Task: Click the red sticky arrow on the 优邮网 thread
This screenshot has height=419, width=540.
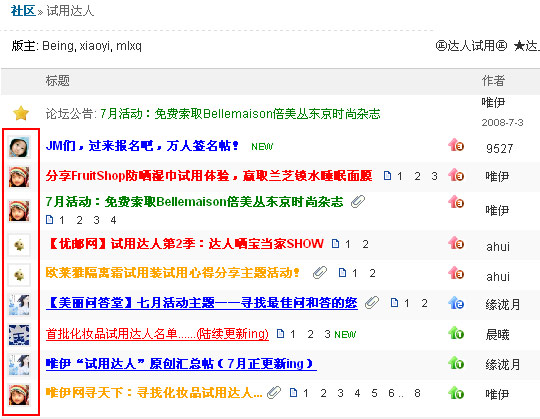Action: 456,244
